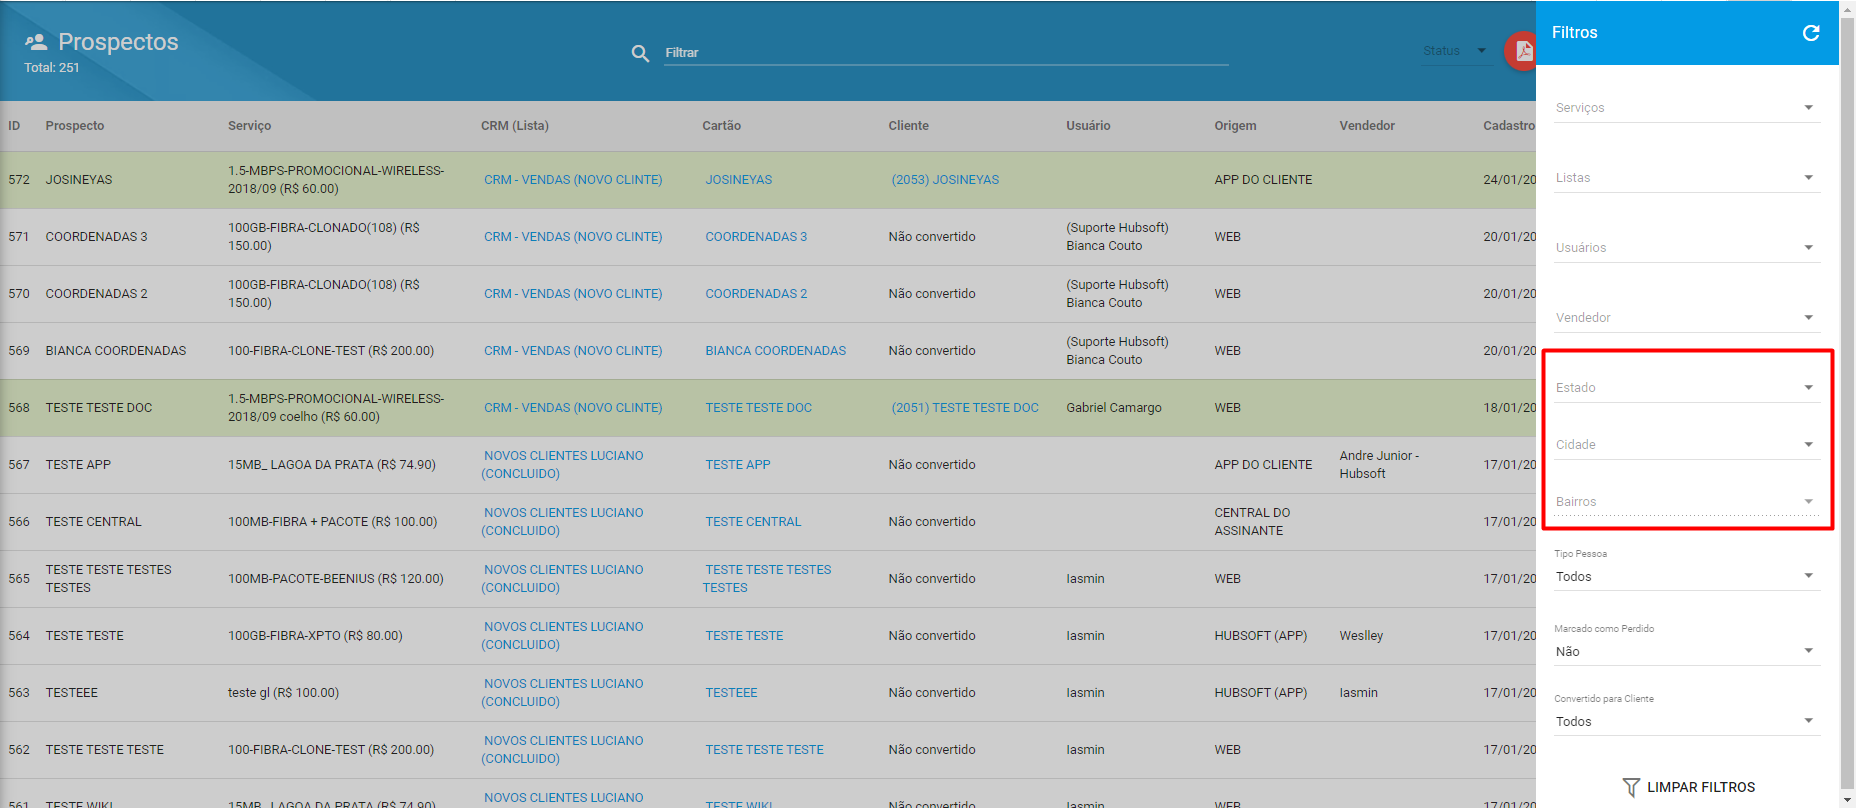1856x808 pixels.
Task: Click the Prospectos people icon
Action: [36, 42]
